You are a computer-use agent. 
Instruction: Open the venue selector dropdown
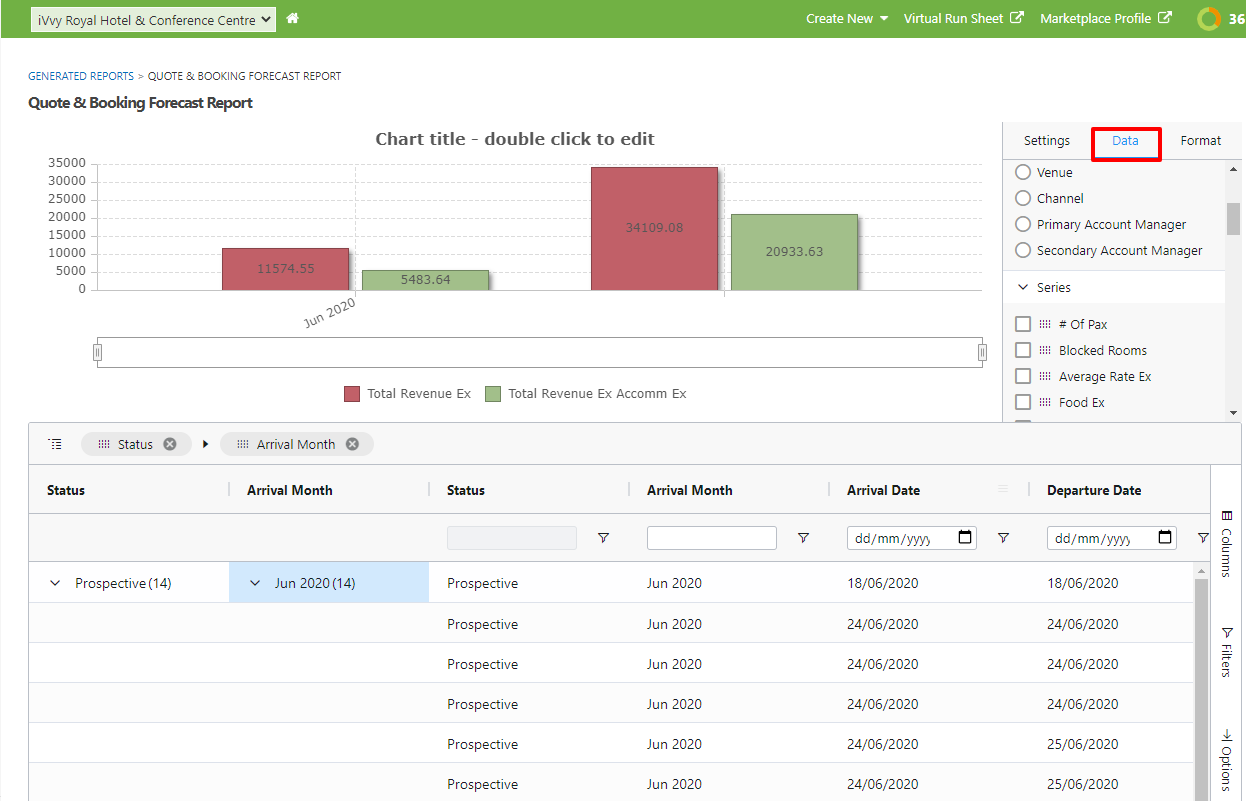(x=153, y=19)
